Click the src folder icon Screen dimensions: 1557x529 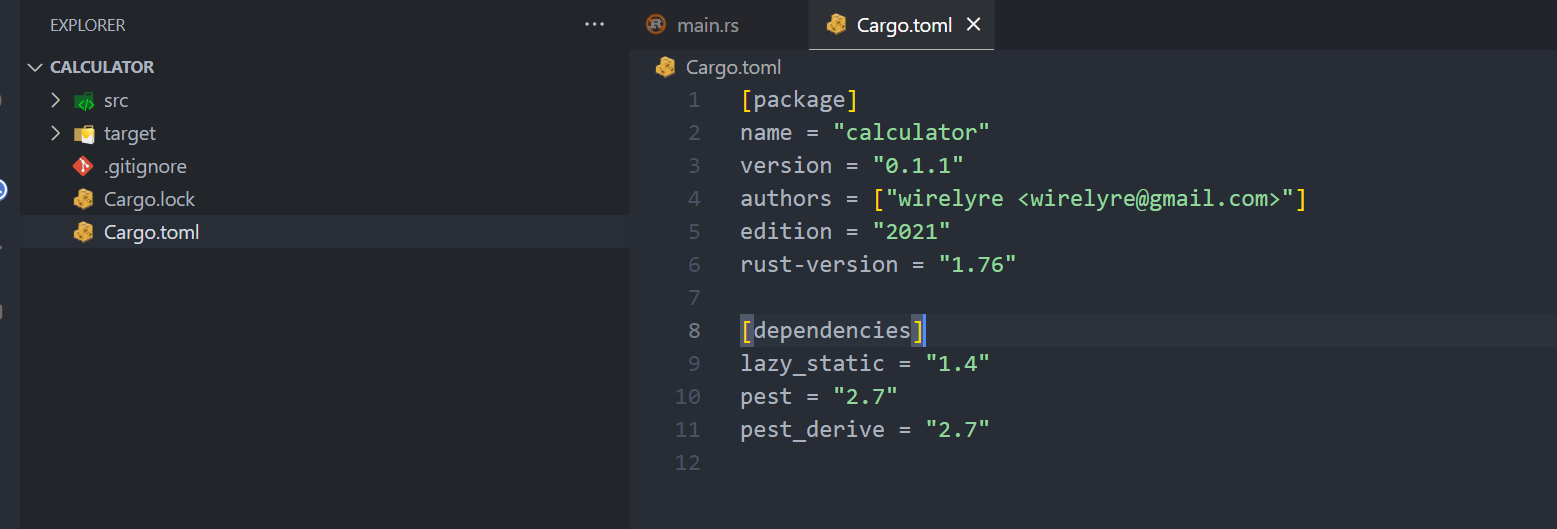click(84, 101)
